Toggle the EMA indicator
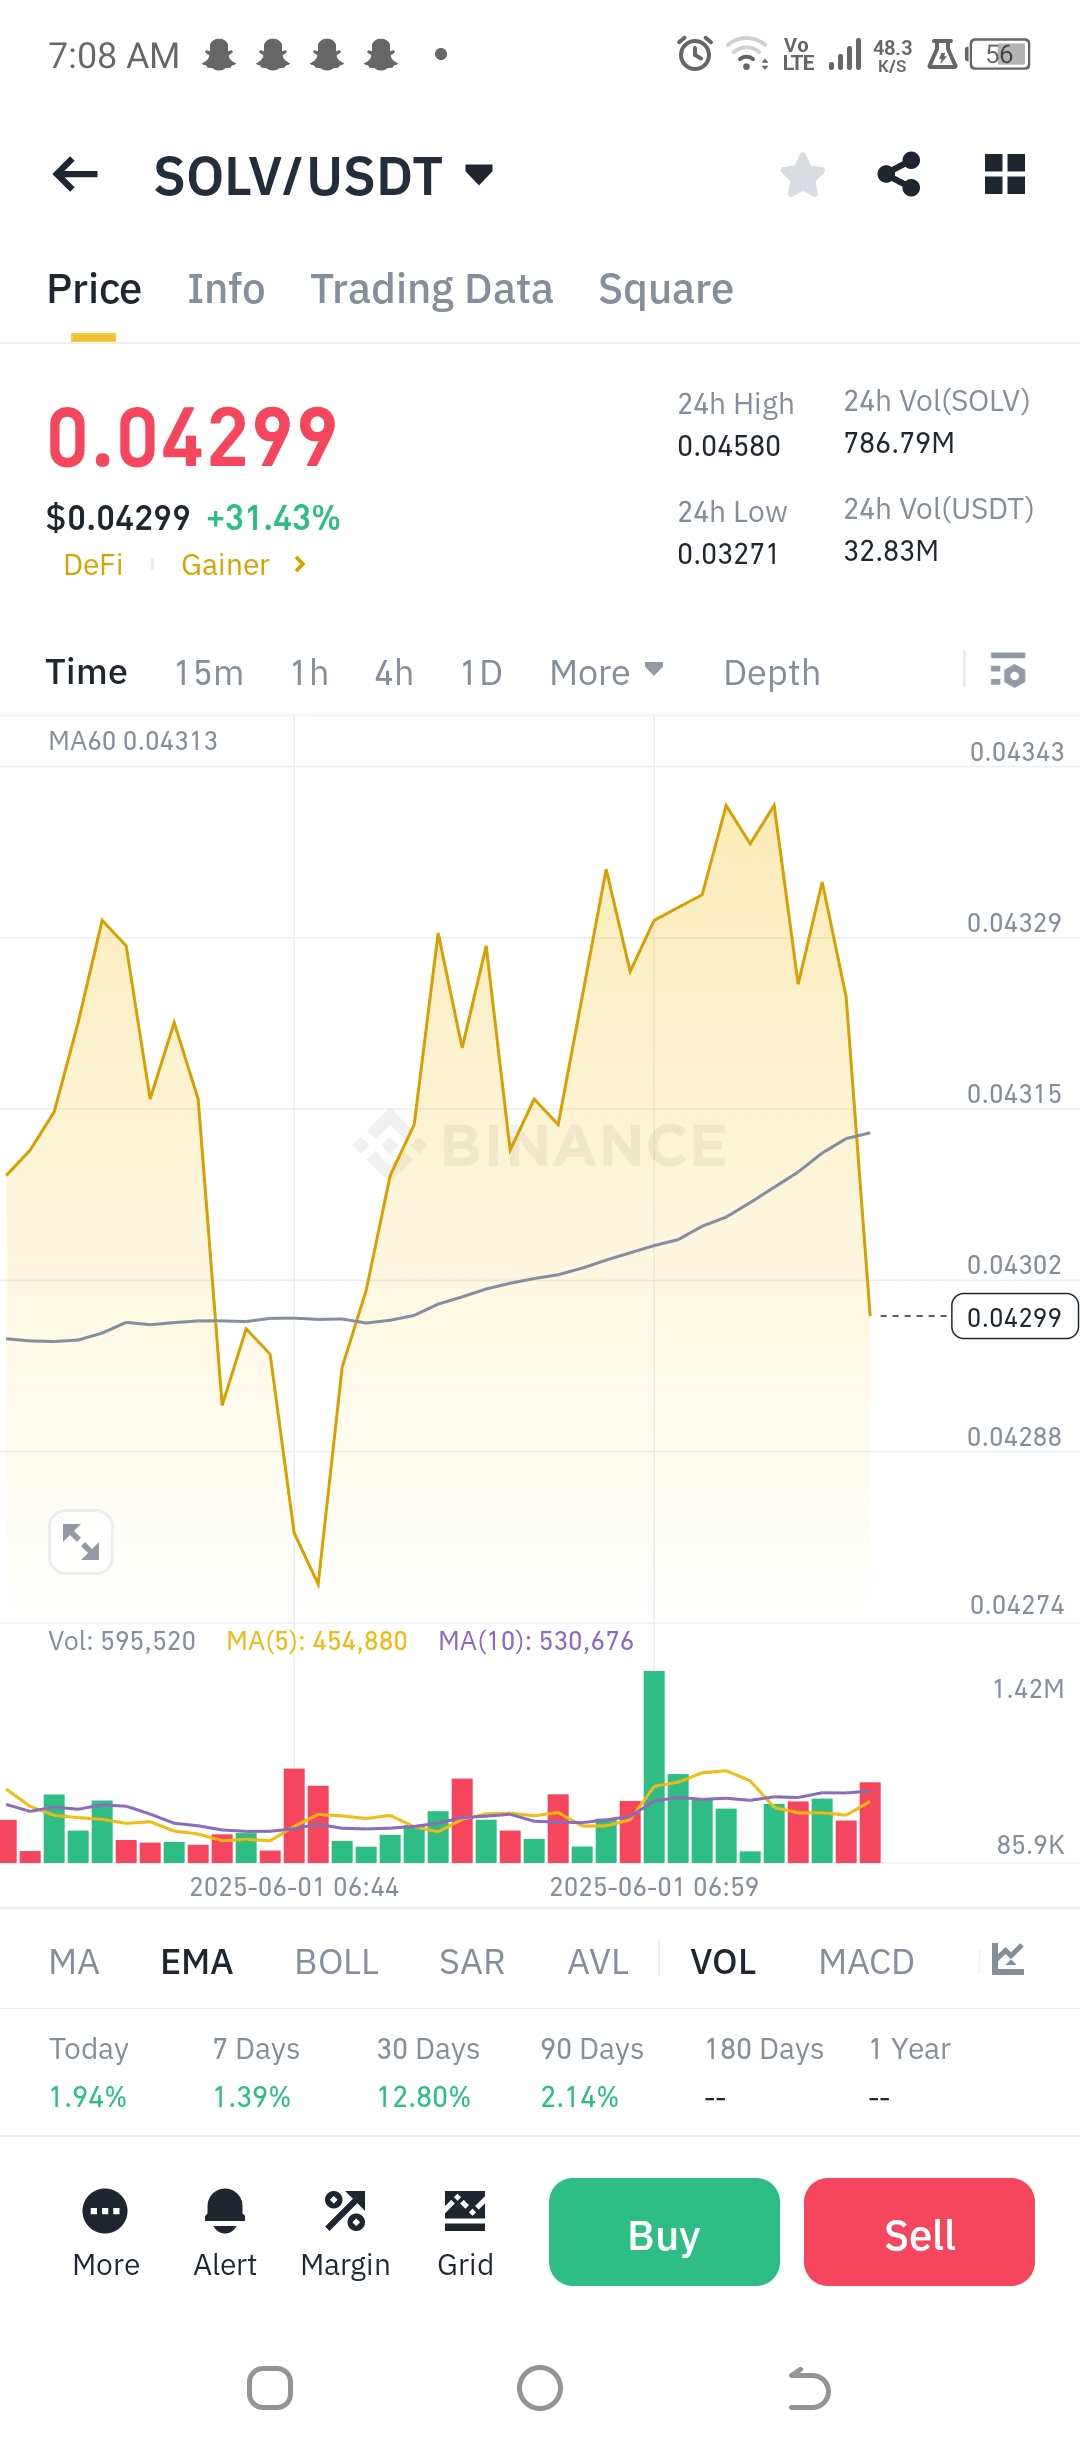Screen dimensions: 1080x2460 point(197,1962)
